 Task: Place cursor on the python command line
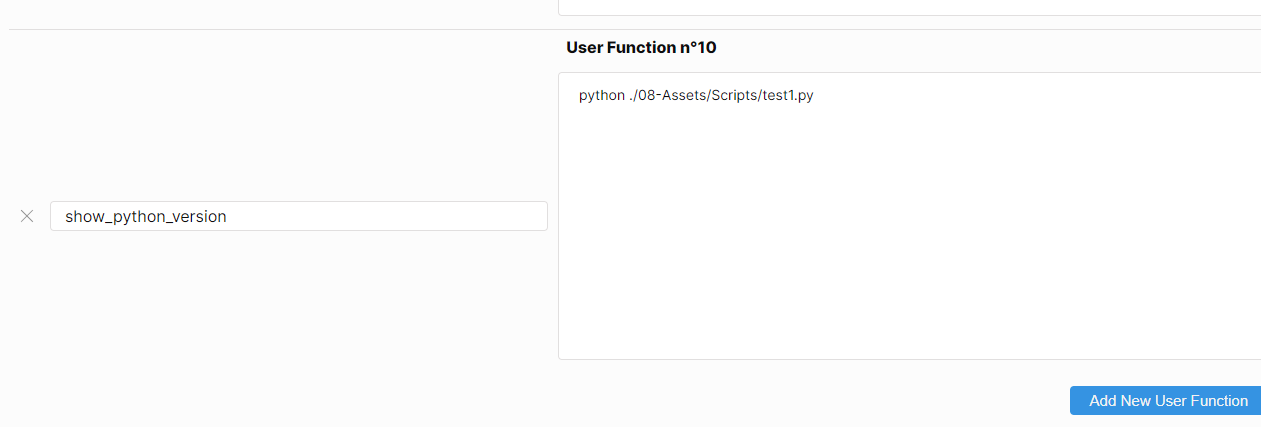(696, 96)
